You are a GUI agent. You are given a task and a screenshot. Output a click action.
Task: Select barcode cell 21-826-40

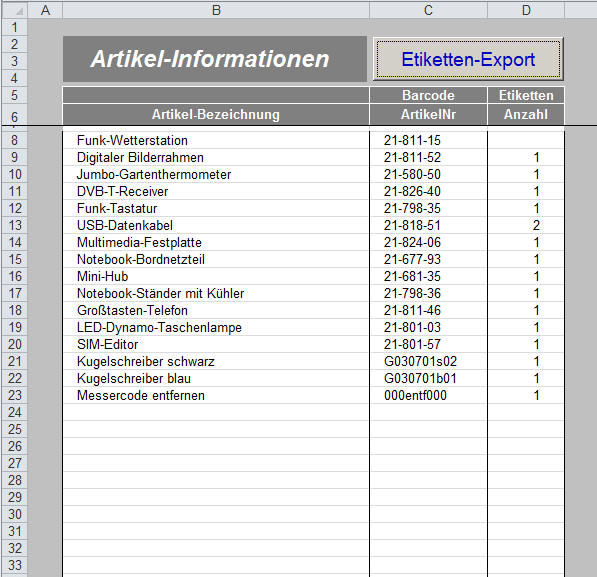click(x=428, y=191)
